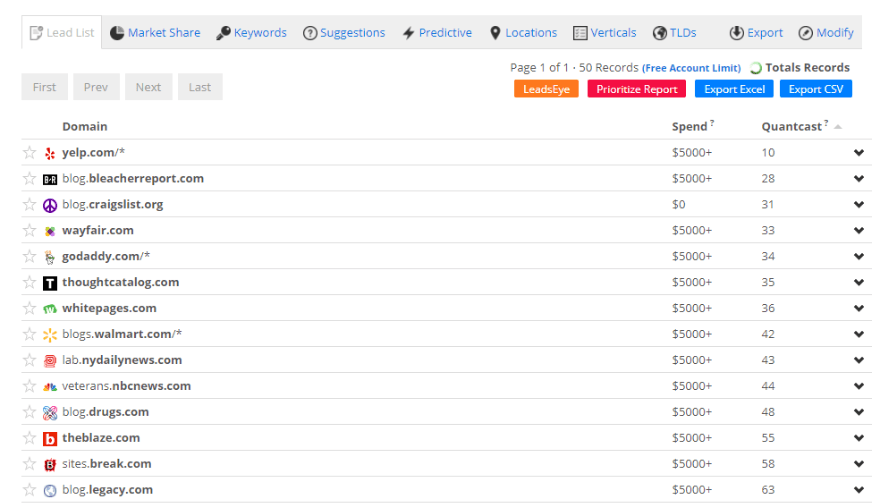The image size is (880, 503).
Task: Switch to the Market Share tab
Action: (155, 33)
